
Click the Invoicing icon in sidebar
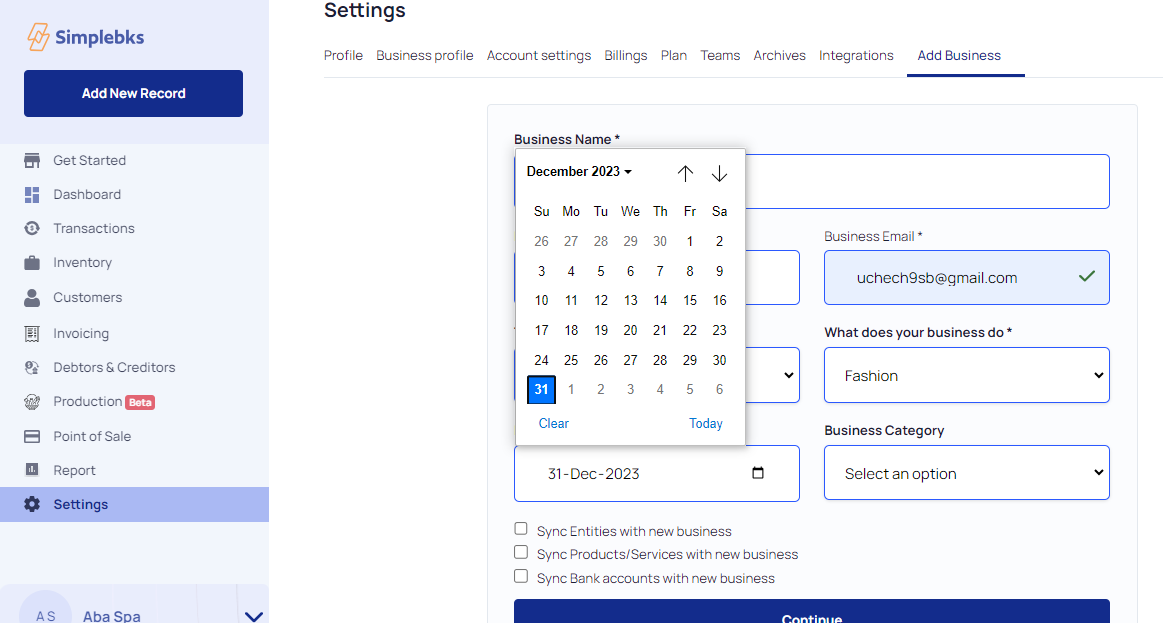tap(32, 334)
